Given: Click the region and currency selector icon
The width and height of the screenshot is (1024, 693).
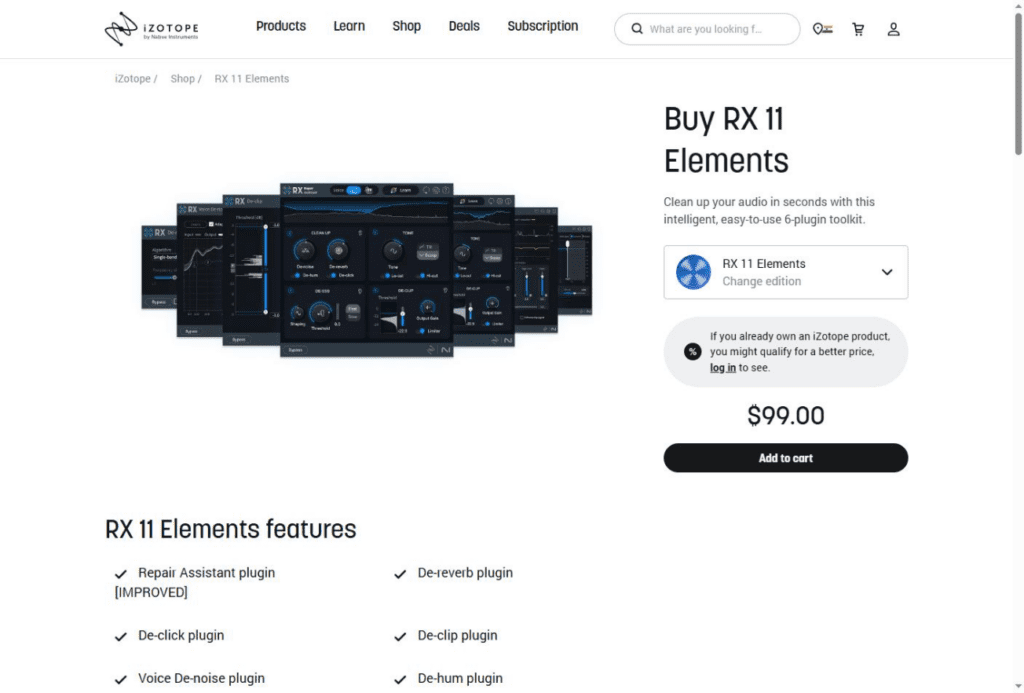Looking at the screenshot, I should 822,29.
